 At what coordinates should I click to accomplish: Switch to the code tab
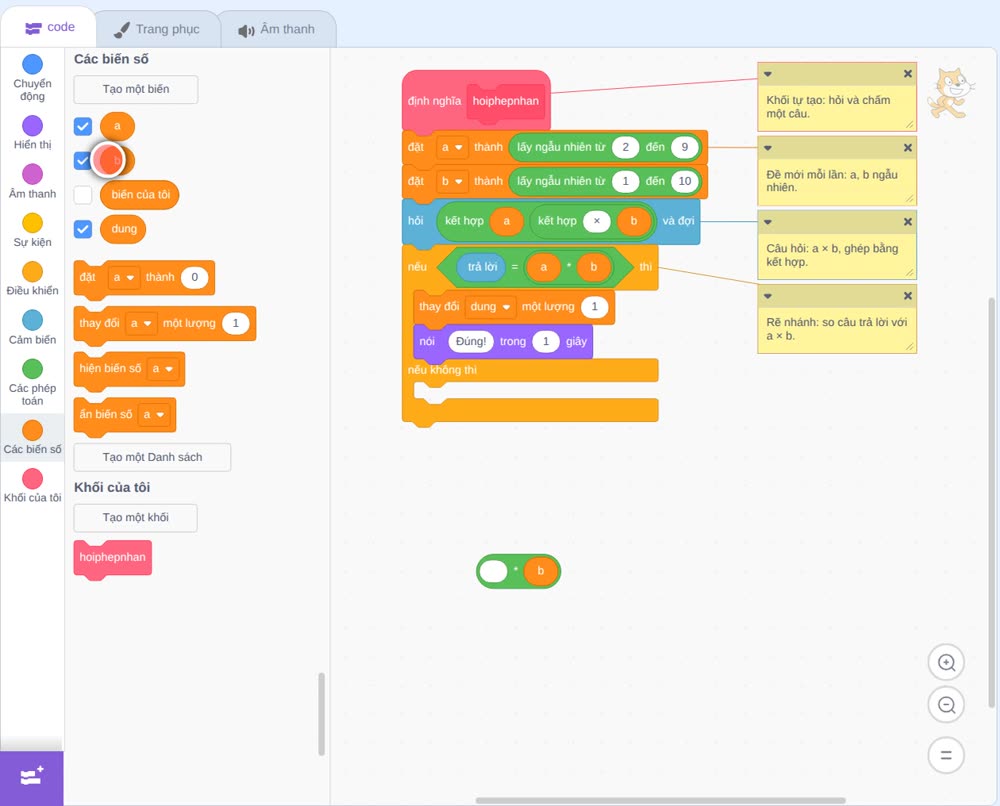point(49,27)
